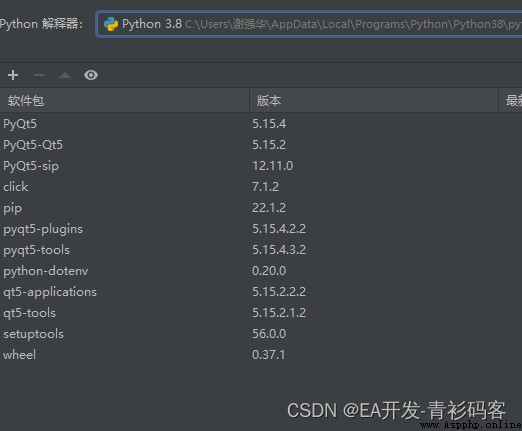Image resolution: width=522 pixels, height=431 pixels.
Task: Click the Python logo in interpreter field
Action: [111, 24]
